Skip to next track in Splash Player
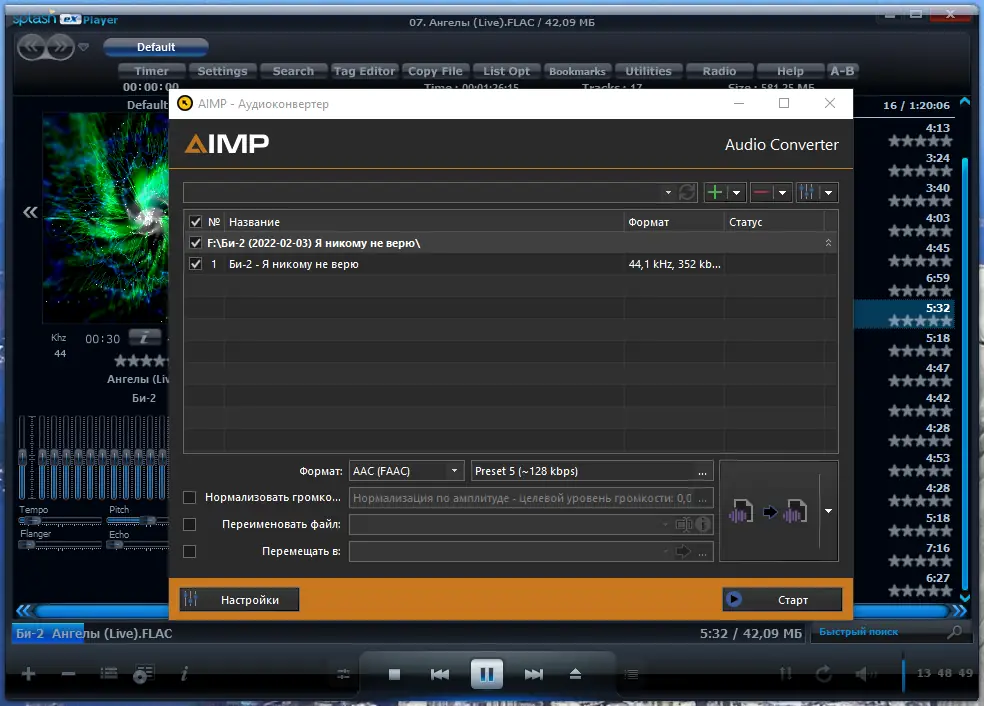Screen dimensions: 984x706 533,674
